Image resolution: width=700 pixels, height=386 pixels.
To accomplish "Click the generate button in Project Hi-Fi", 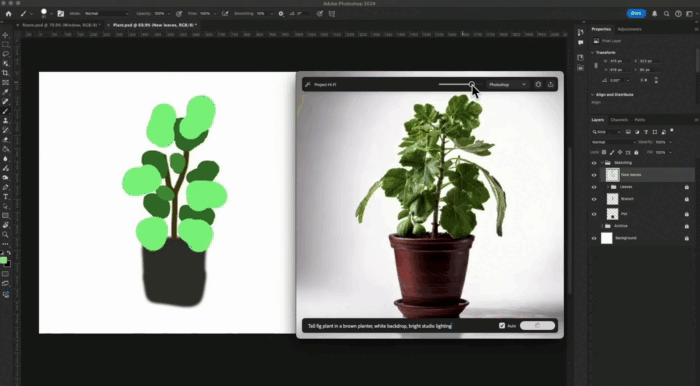I will pos(538,326).
